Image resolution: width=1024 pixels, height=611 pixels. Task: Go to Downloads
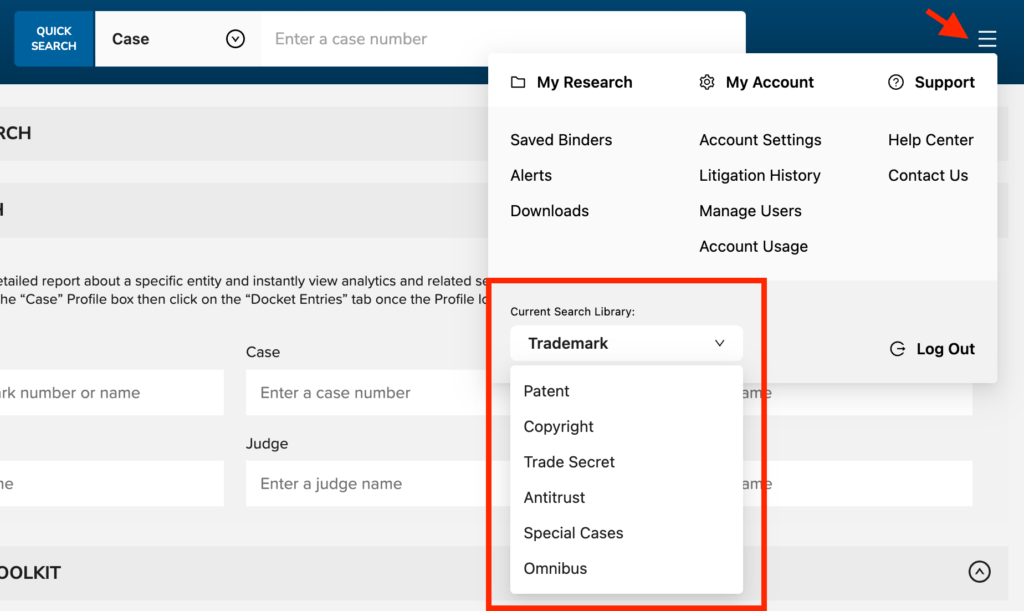pyautogui.click(x=549, y=211)
